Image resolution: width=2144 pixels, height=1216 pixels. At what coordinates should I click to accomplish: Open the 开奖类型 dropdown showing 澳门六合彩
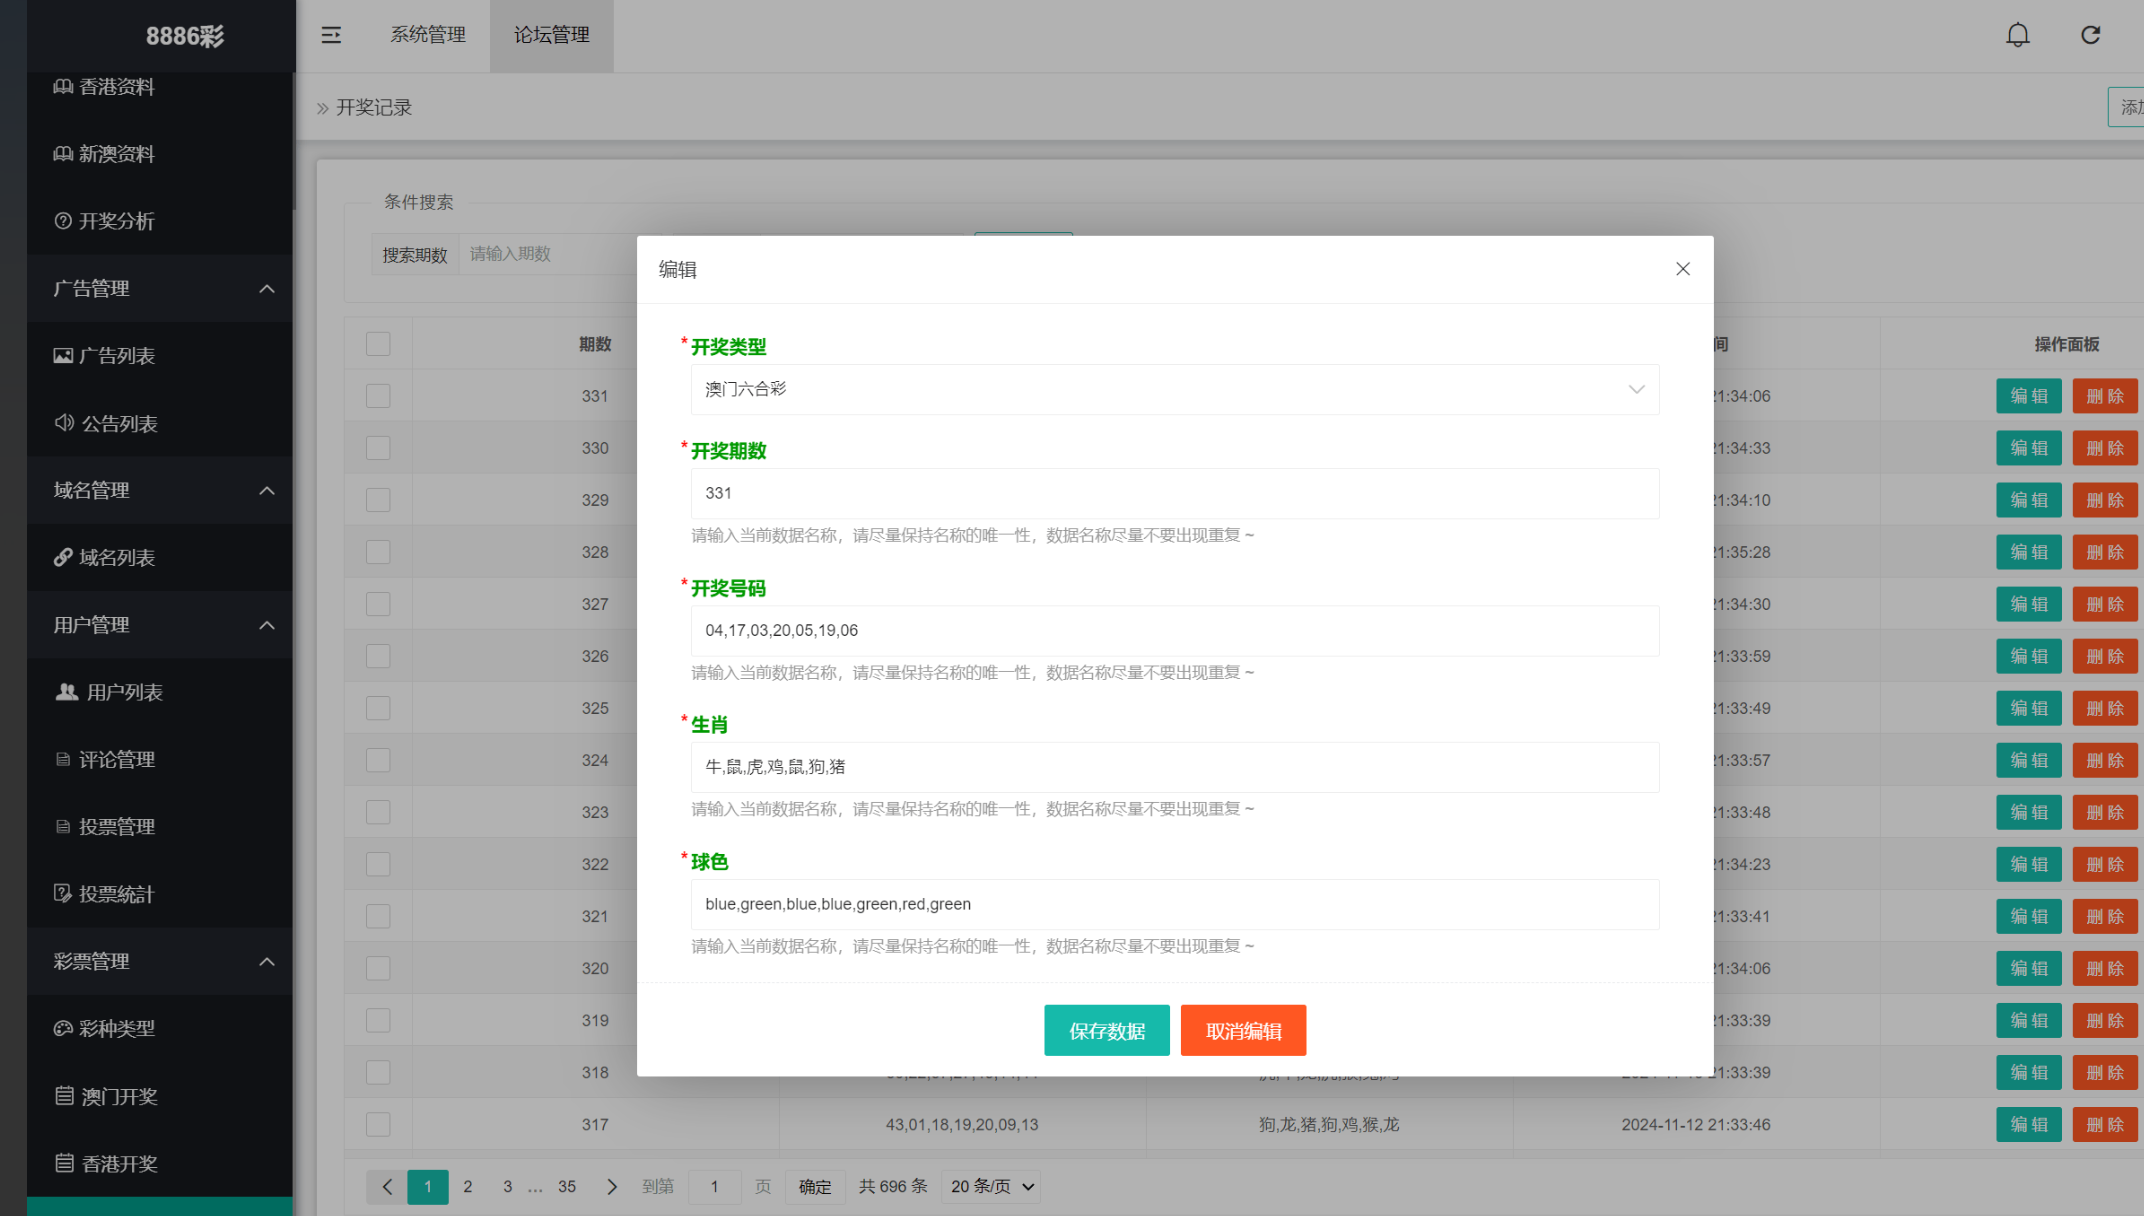click(1174, 389)
